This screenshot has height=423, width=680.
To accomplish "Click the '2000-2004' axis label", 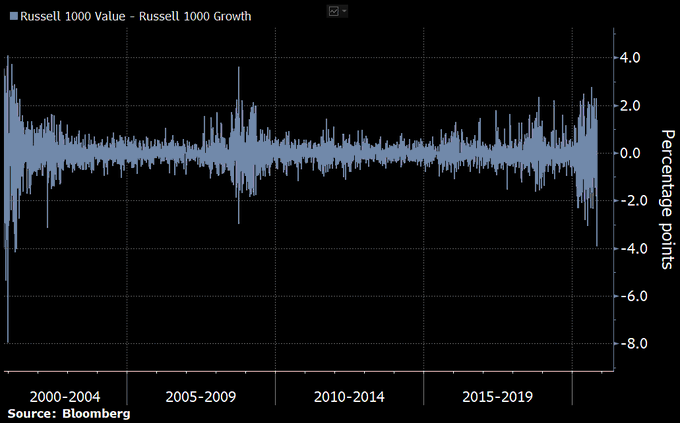I will (x=65, y=397).
